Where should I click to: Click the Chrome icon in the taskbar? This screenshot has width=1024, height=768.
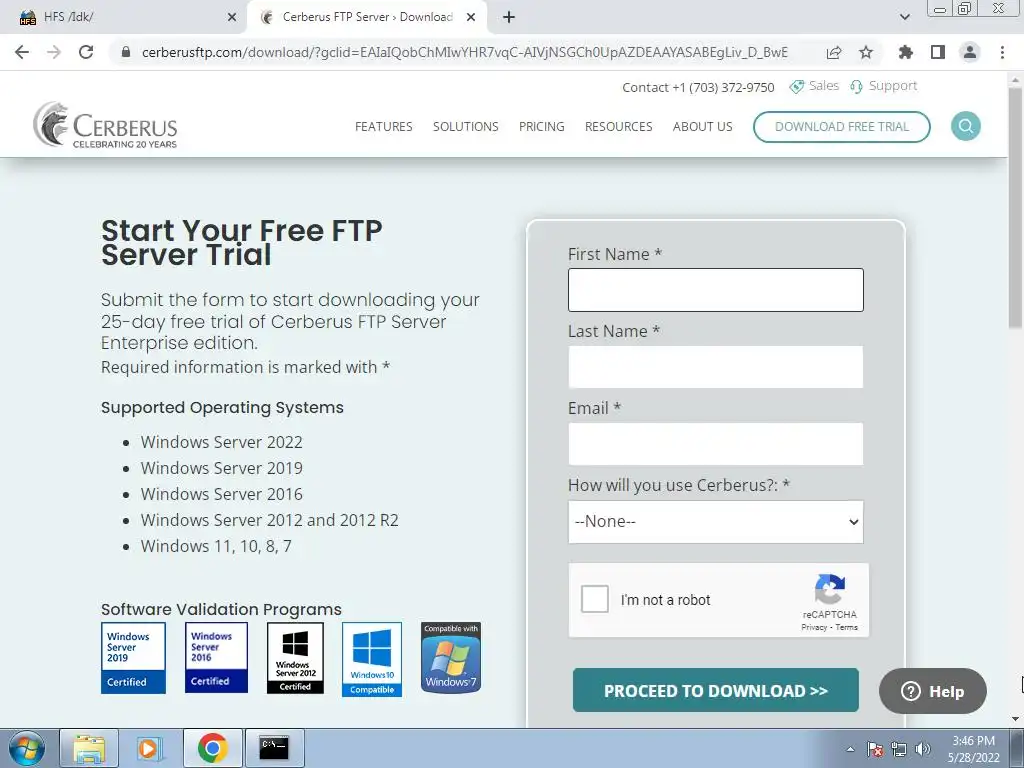tap(212, 748)
